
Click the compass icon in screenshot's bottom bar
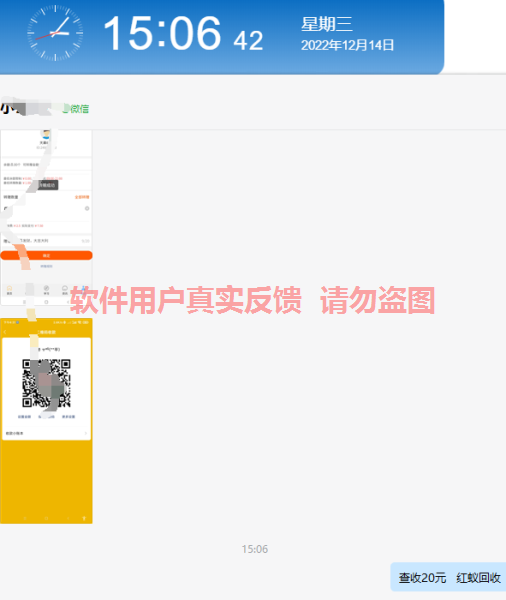coord(46,290)
